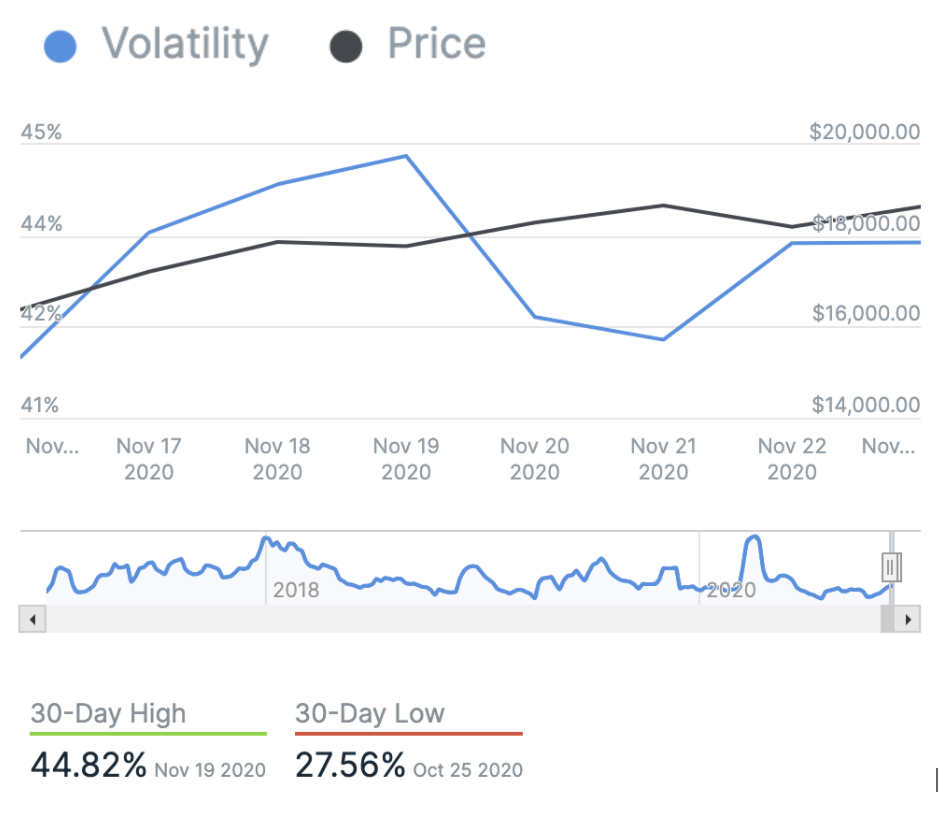Click the Price legend label
Viewport: 938px width, 818px height.
tap(436, 44)
